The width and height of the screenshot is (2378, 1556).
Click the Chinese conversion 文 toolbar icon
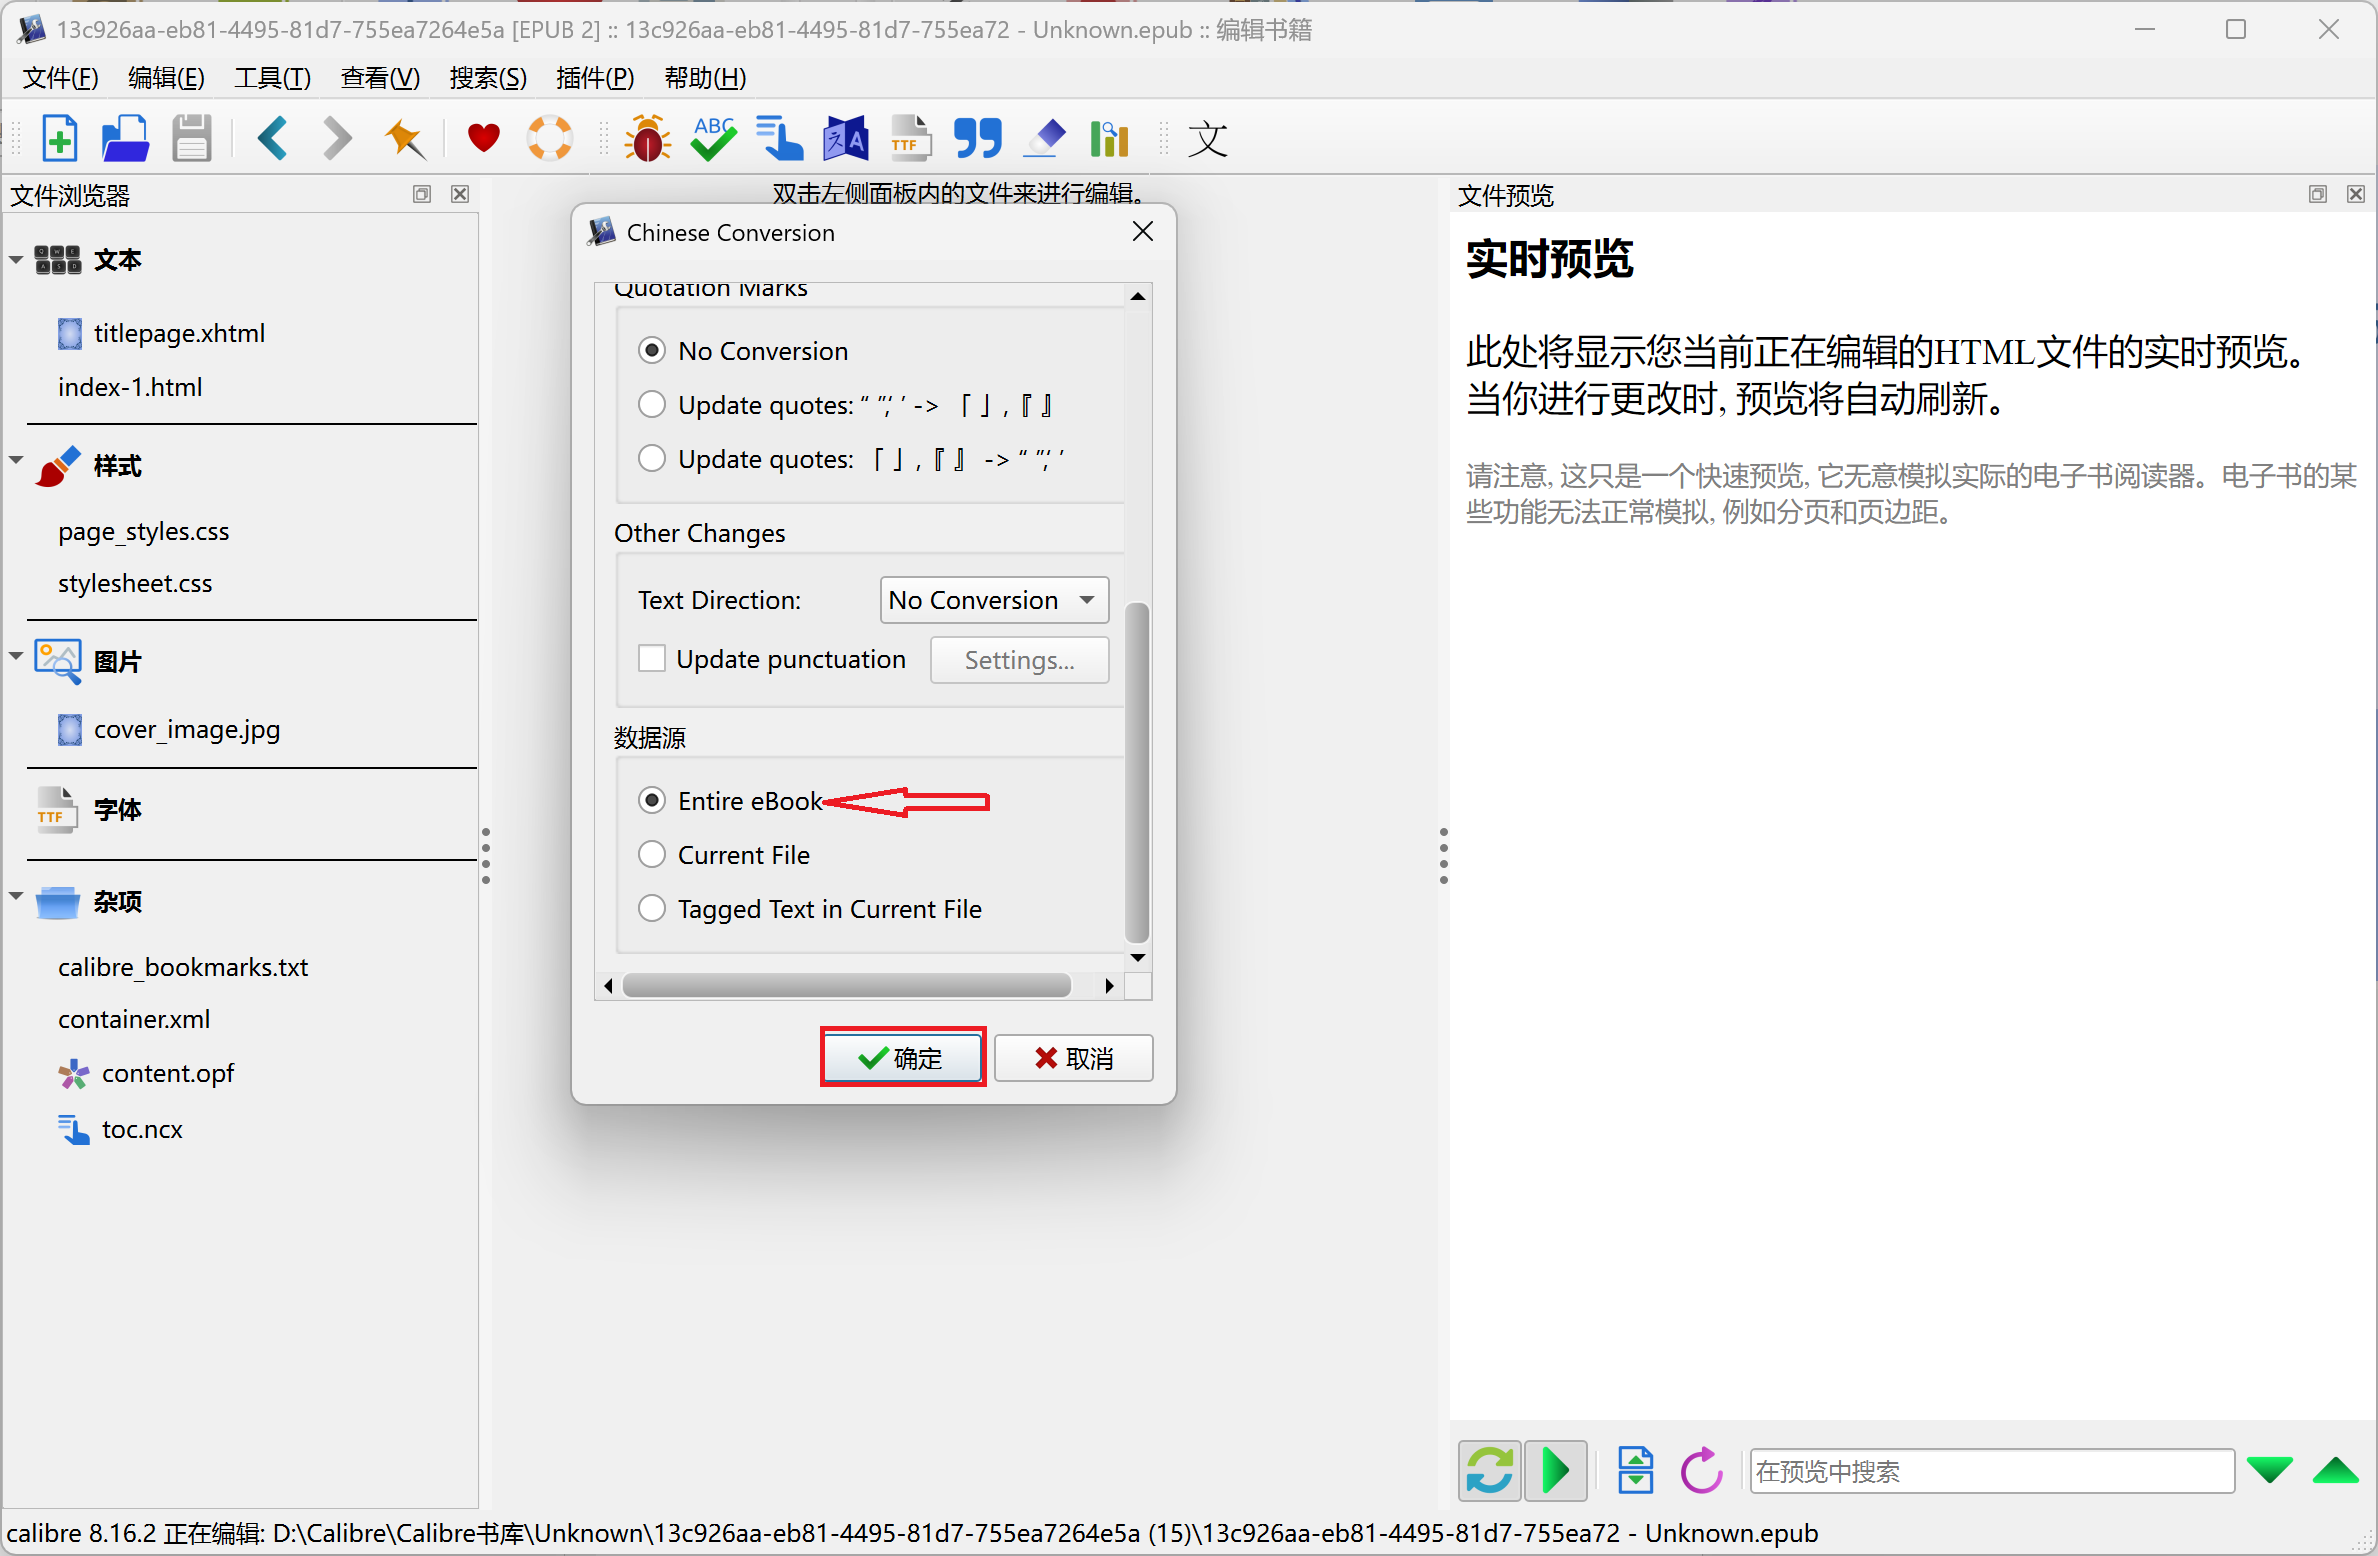click(x=1207, y=138)
